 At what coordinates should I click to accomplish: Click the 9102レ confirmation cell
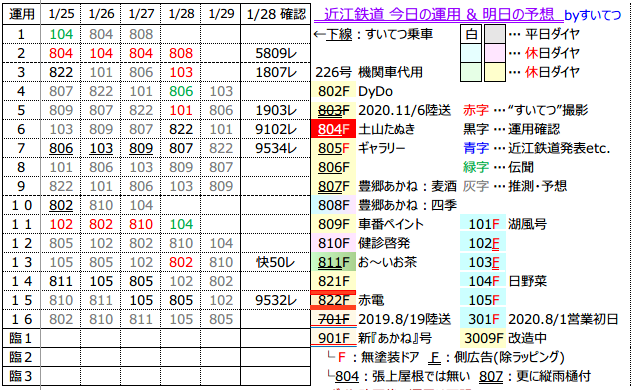click(276, 129)
